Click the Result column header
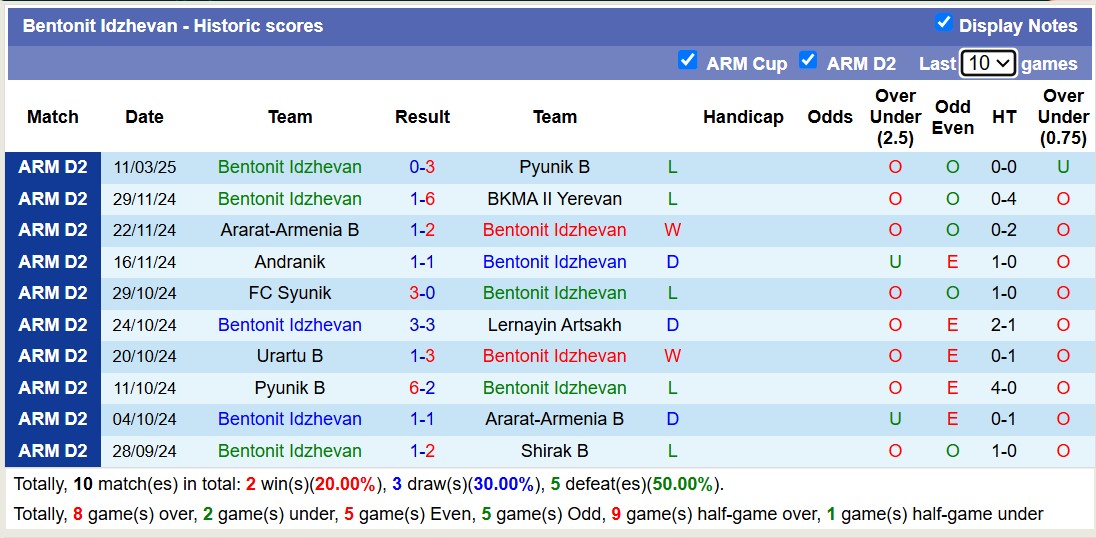Image resolution: width=1096 pixels, height=538 pixels. [x=422, y=117]
